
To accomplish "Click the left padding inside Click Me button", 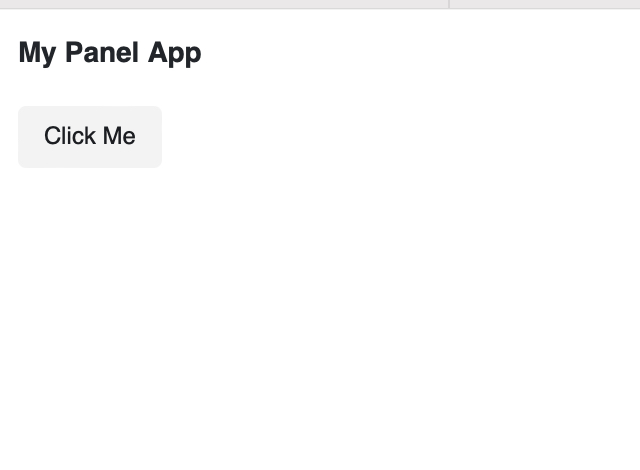I will click(x=30, y=137).
